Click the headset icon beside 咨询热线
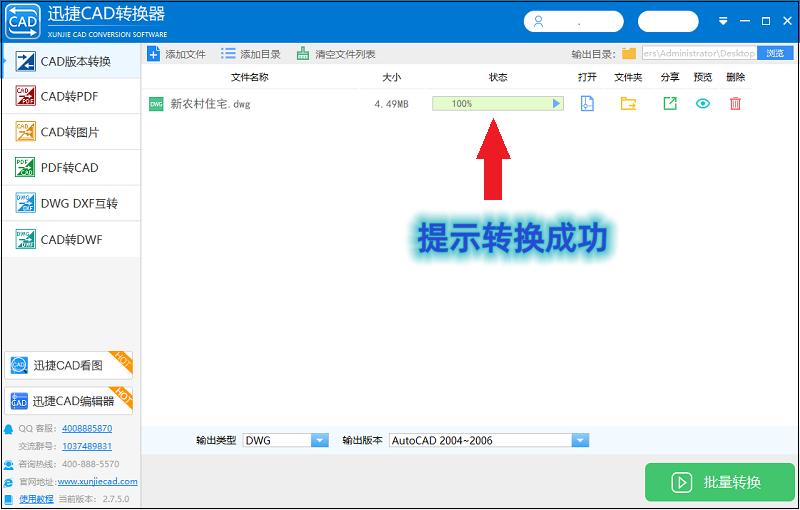 coord(9,465)
